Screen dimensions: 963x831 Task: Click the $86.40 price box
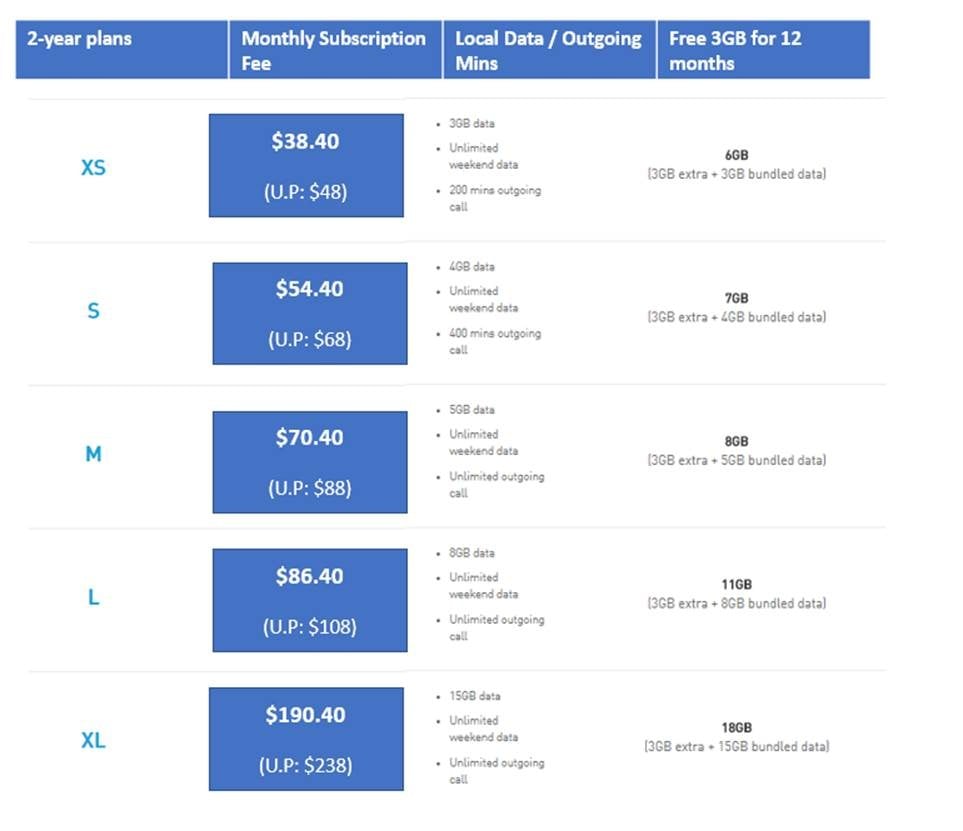310,600
